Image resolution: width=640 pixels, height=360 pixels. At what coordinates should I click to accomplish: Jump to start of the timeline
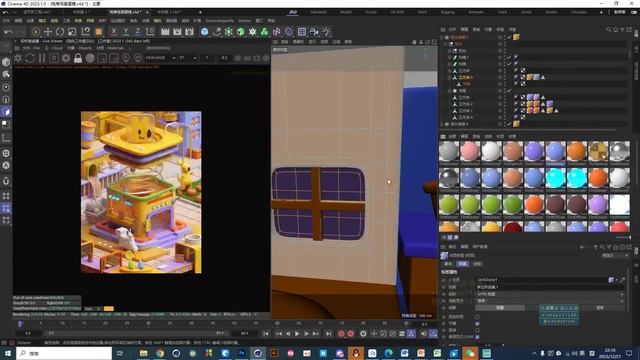266,334
